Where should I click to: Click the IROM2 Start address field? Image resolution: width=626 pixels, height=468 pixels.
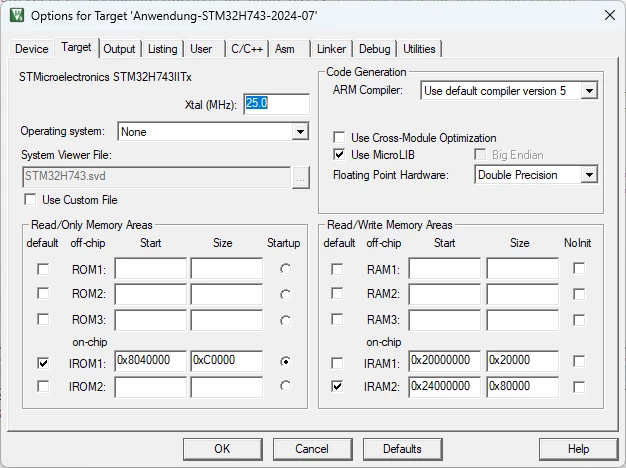click(151, 387)
